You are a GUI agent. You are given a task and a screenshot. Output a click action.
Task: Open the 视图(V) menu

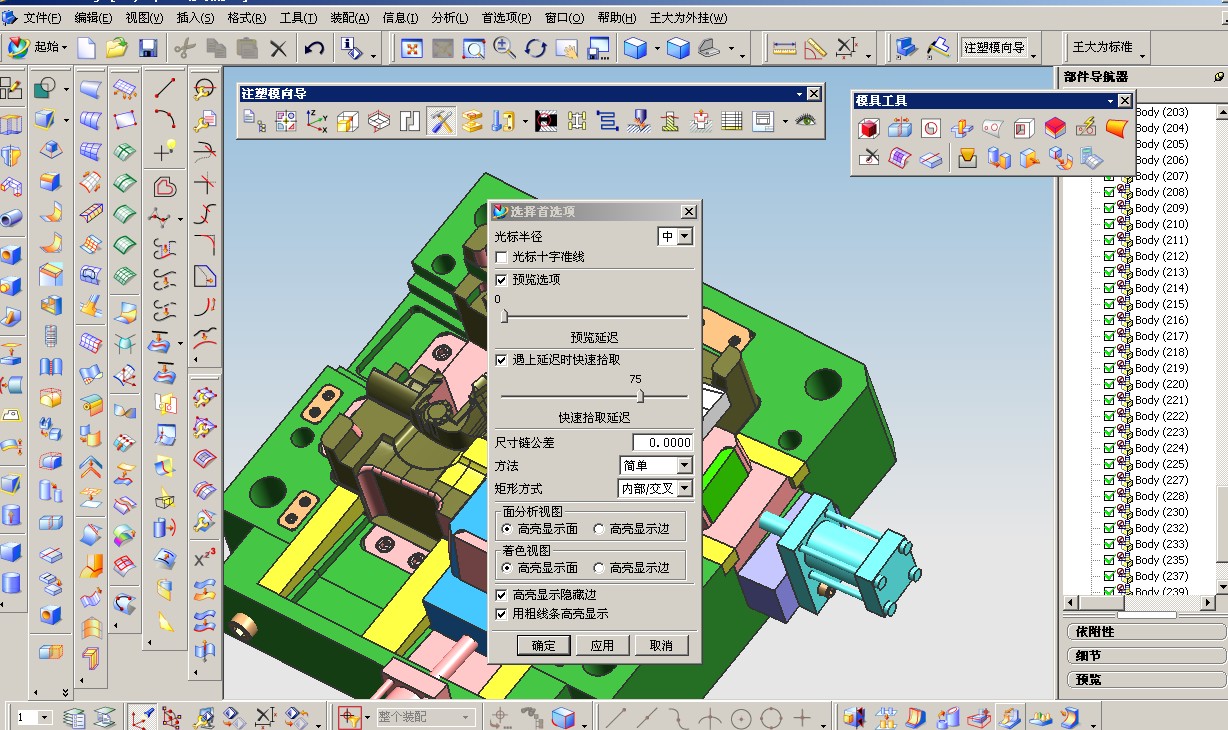[x=145, y=18]
